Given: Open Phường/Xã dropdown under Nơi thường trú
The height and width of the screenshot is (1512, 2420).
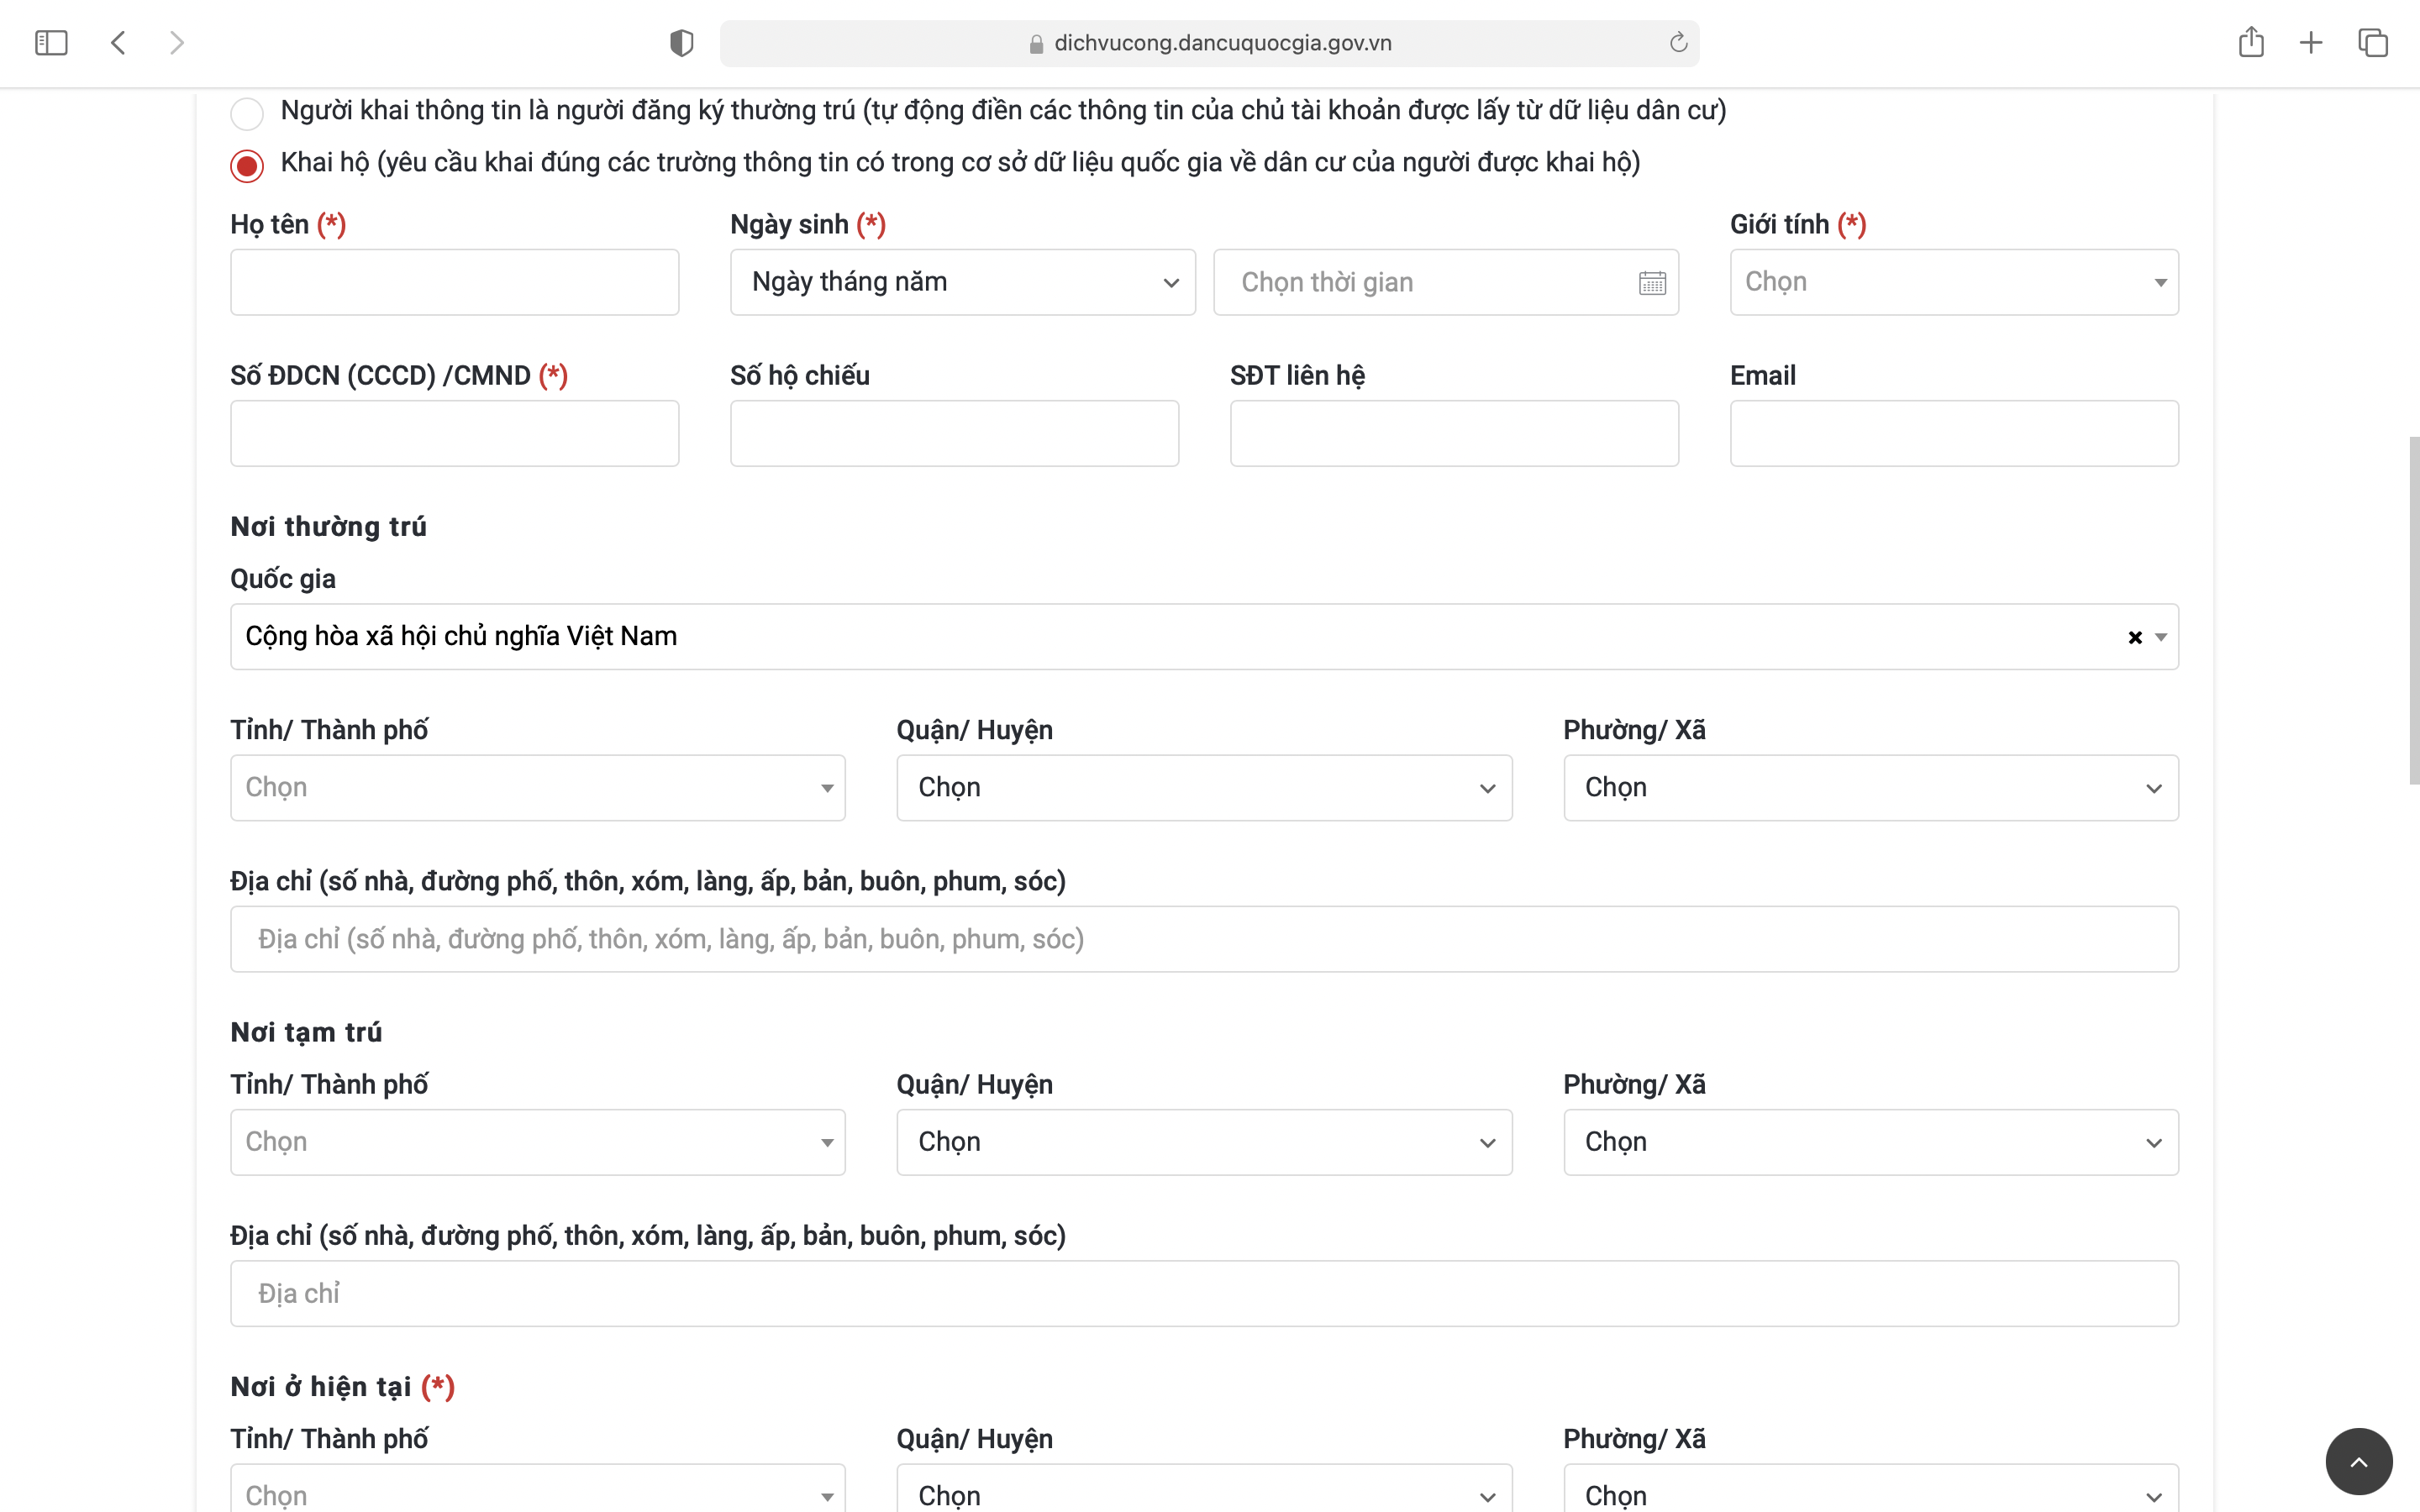Looking at the screenshot, I should (1870, 788).
